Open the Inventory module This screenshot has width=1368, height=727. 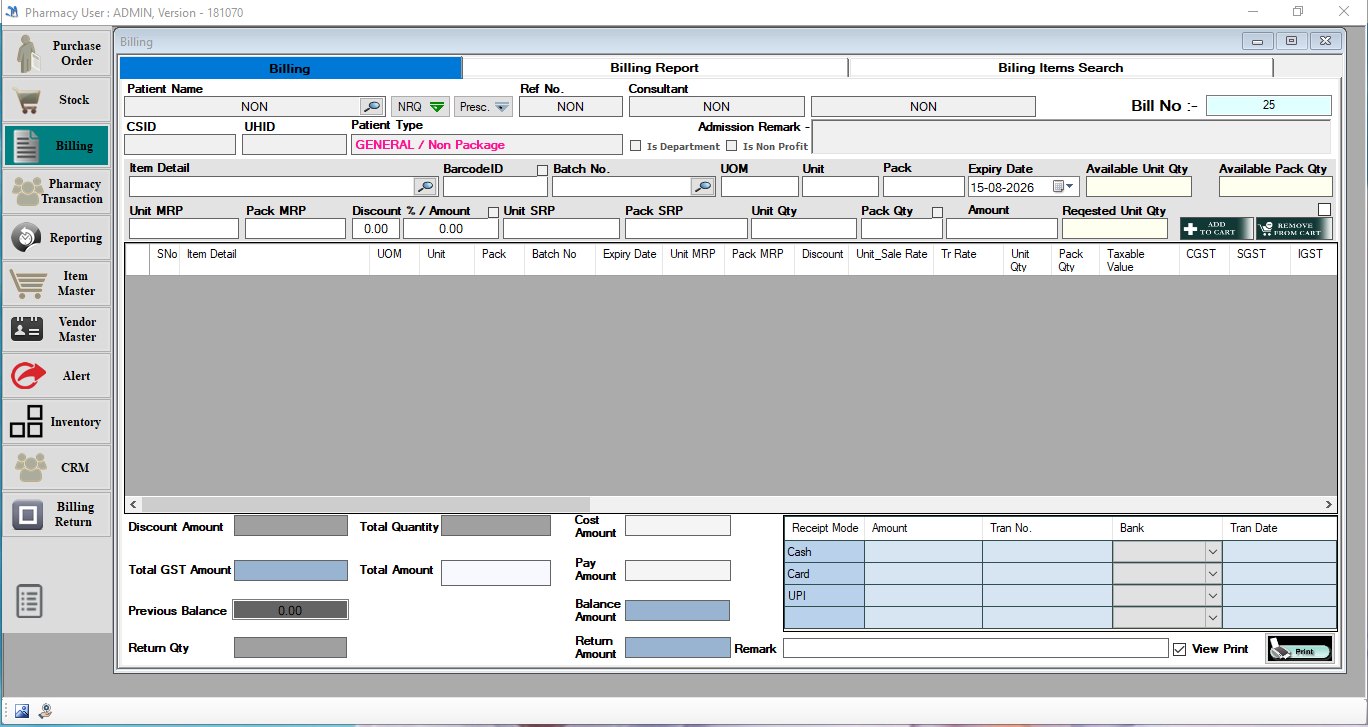tap(56, 422)
